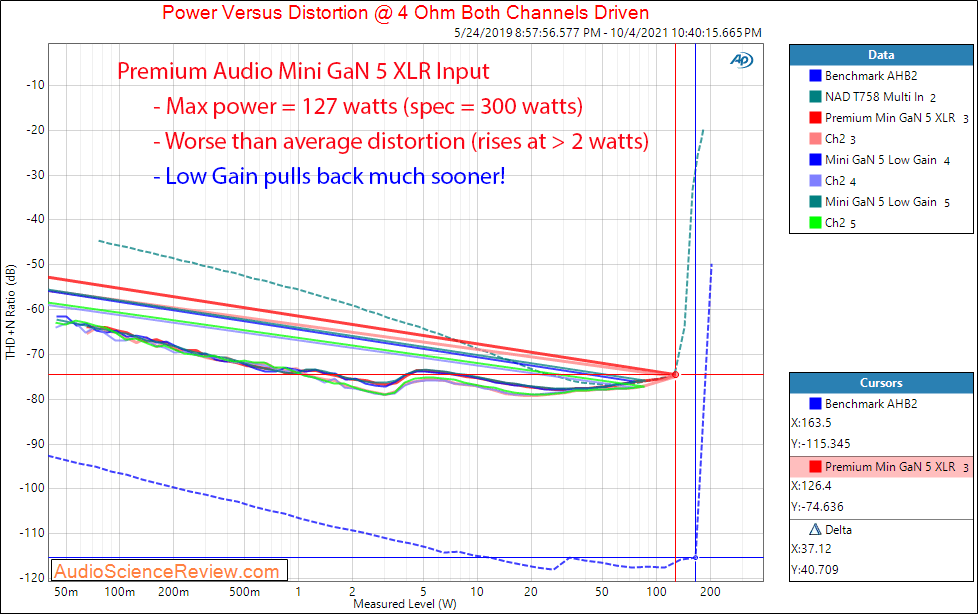The height and width of the screenshot is (614, 978).
Task: Click the red Premium Min GaN 5 XLR swatch in Data legend
Action: click(x=815, y=117)
